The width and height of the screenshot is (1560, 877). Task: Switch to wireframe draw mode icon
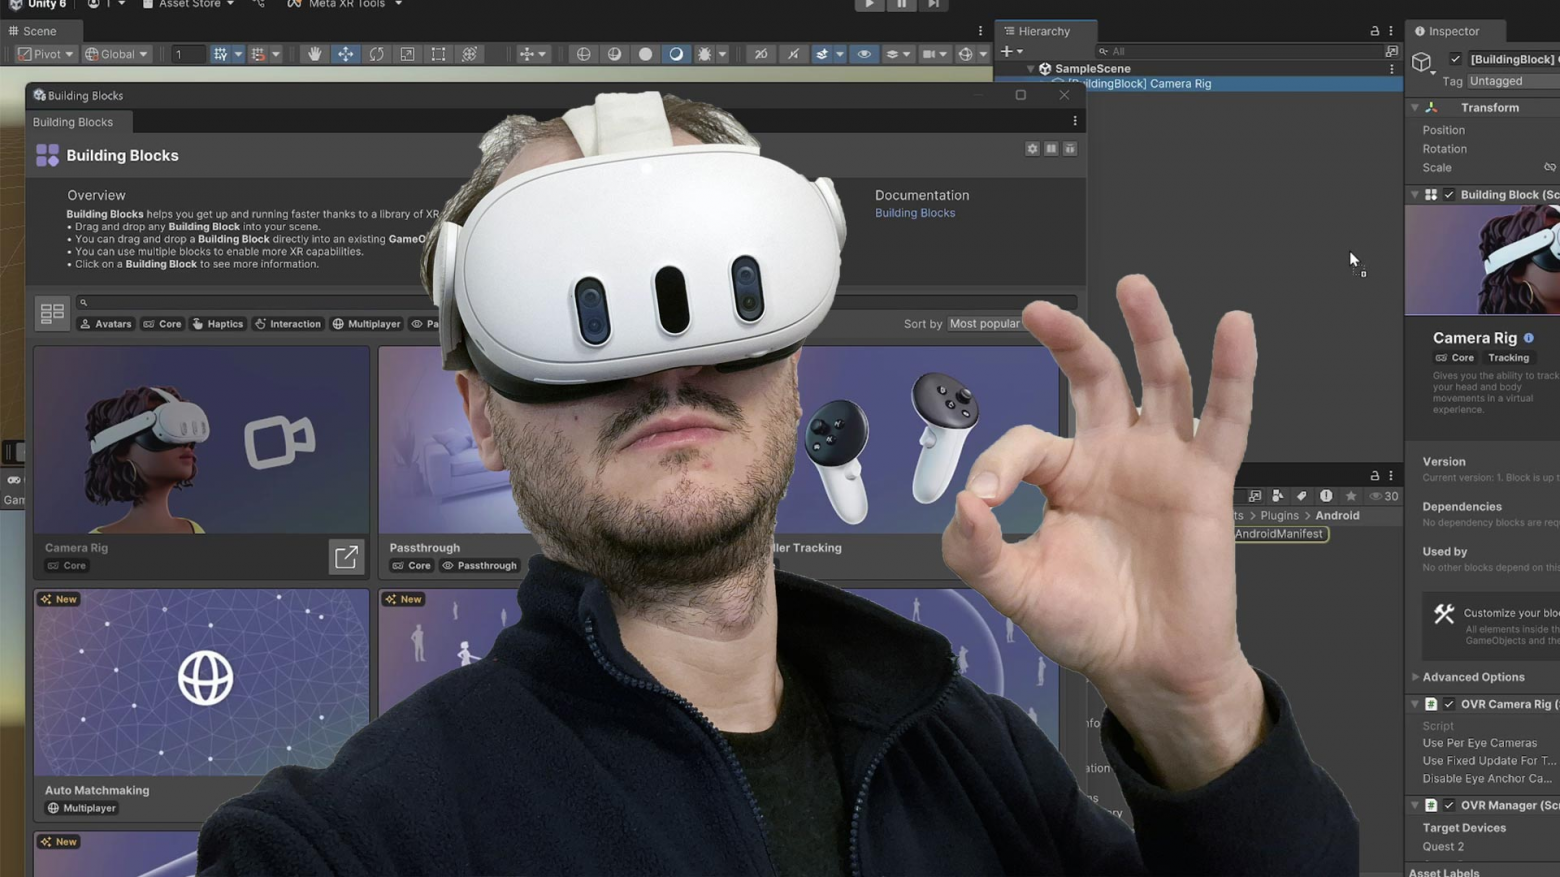[583, 54]
